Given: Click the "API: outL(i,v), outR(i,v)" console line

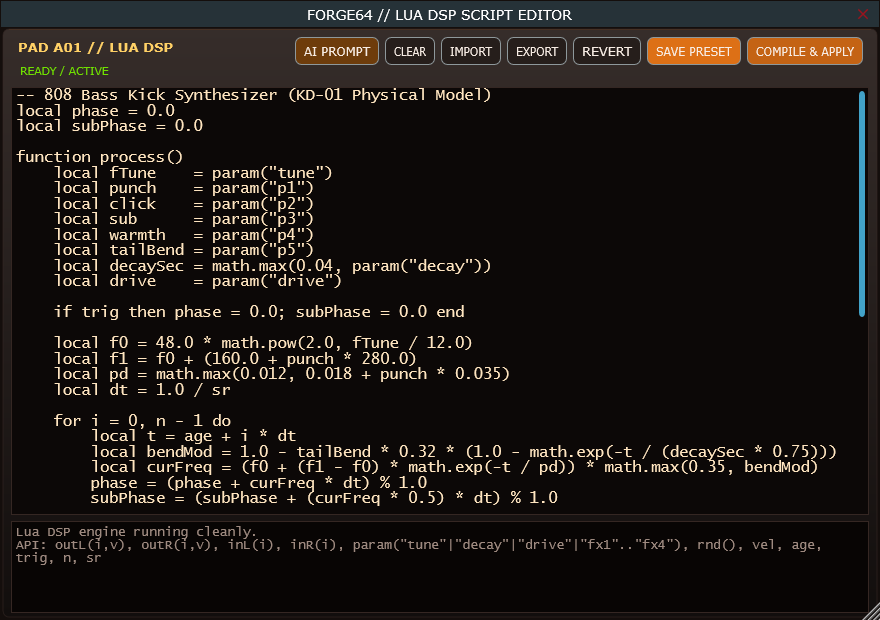Looking at the screenshot, I should pyautogui.click(x=419, y=545).
